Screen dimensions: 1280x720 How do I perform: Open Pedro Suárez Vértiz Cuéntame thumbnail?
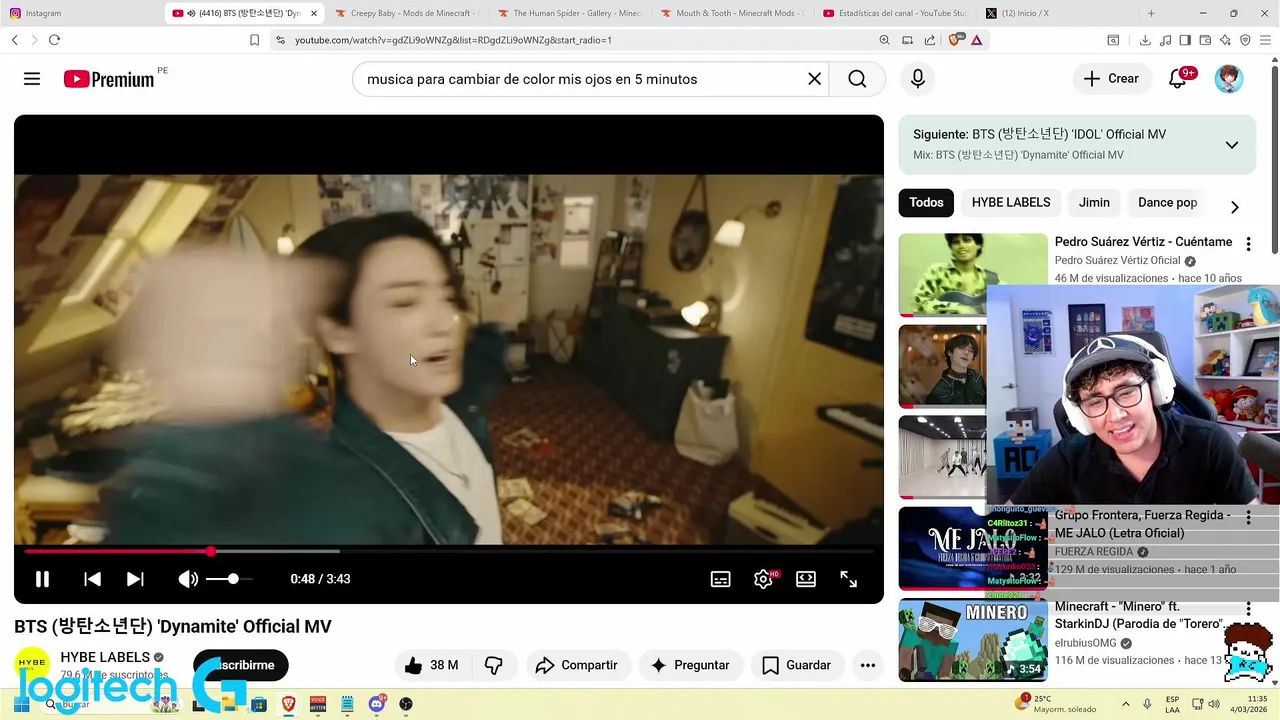click(x=973, y=275)
